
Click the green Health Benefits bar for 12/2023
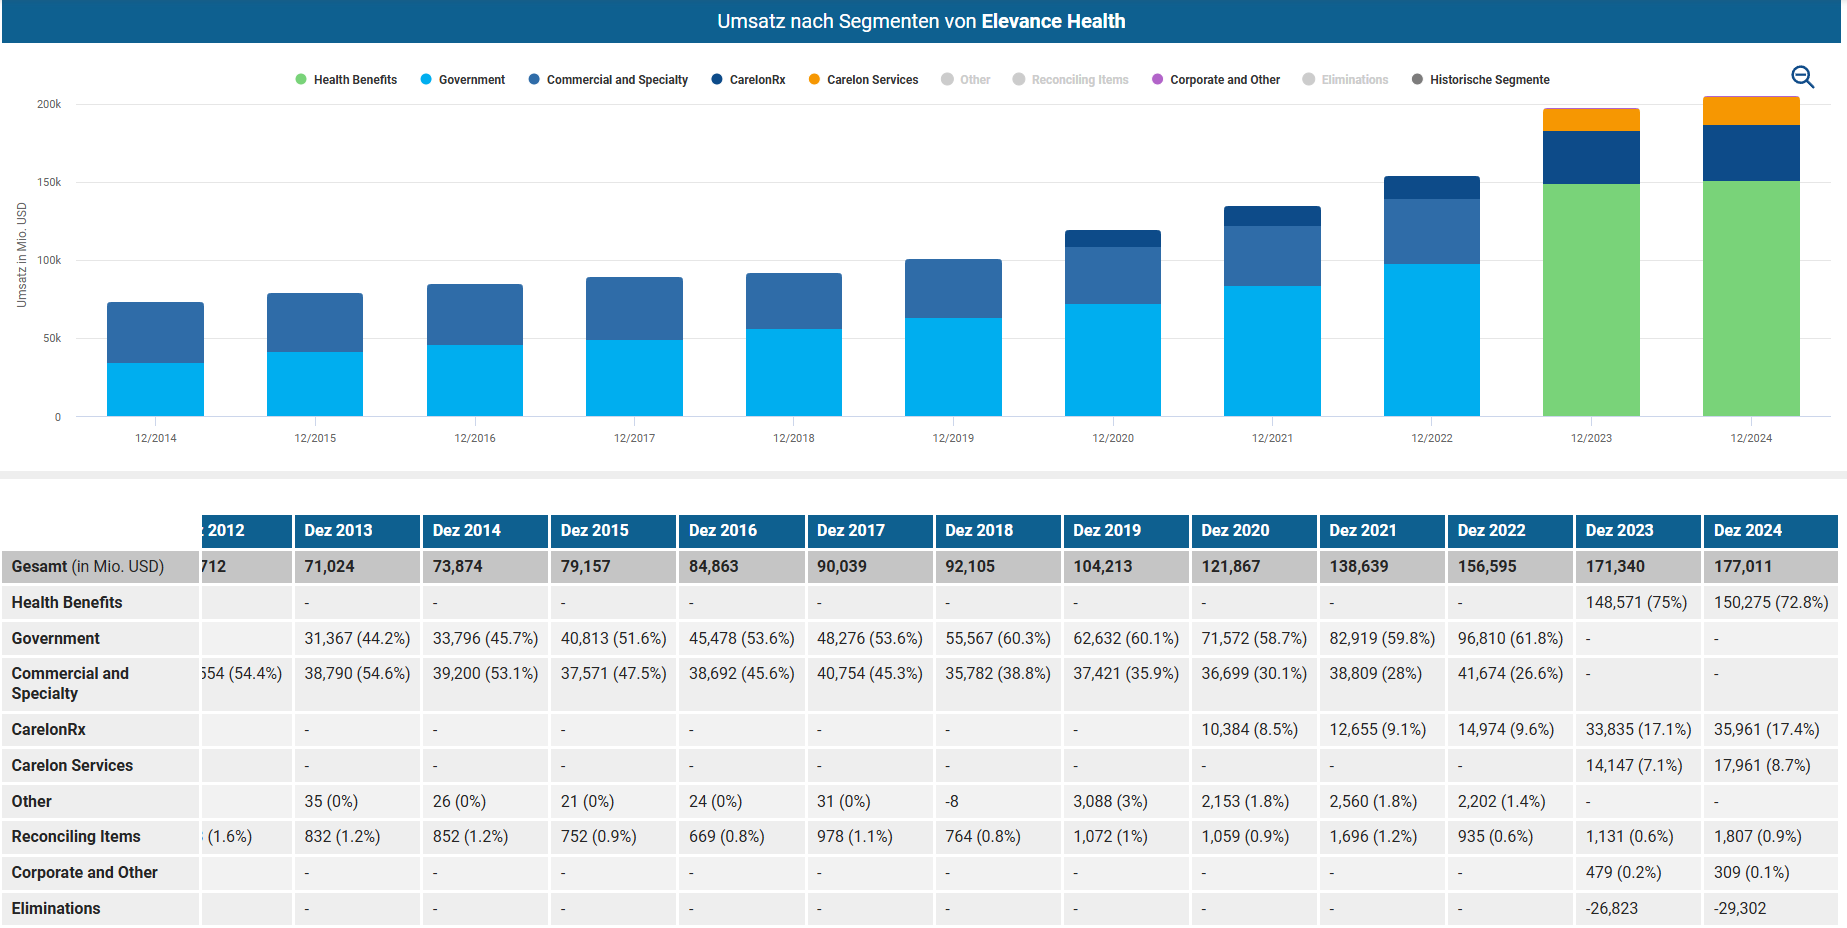click(x=1591, y=300)
